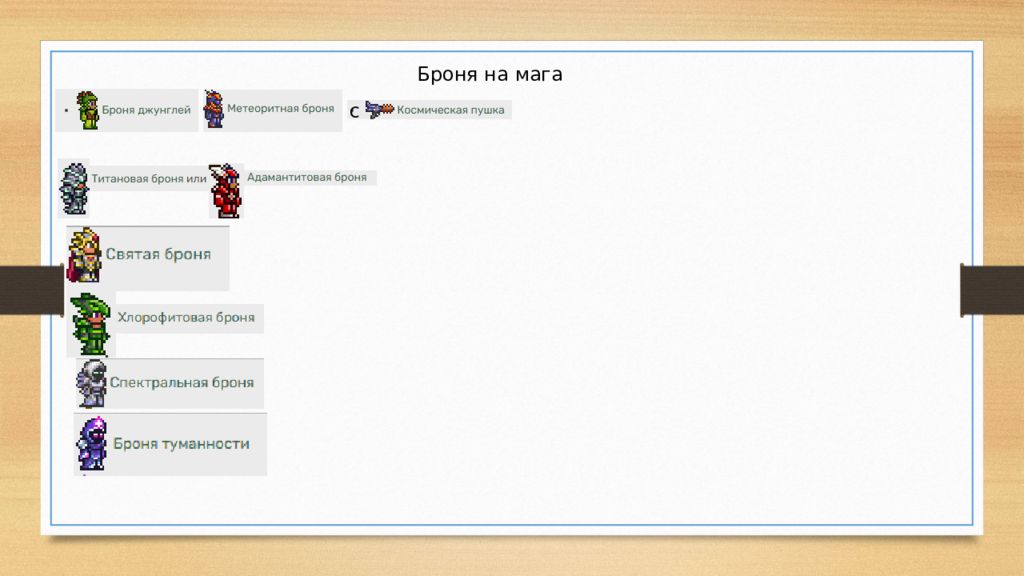Click the Meteor armor character sprite
Screen dimensions: 1024x576
[214, 109]
